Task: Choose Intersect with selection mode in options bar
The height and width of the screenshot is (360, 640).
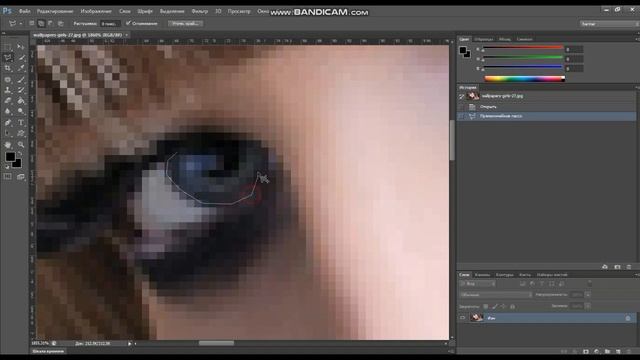Action: pos(60,24)
